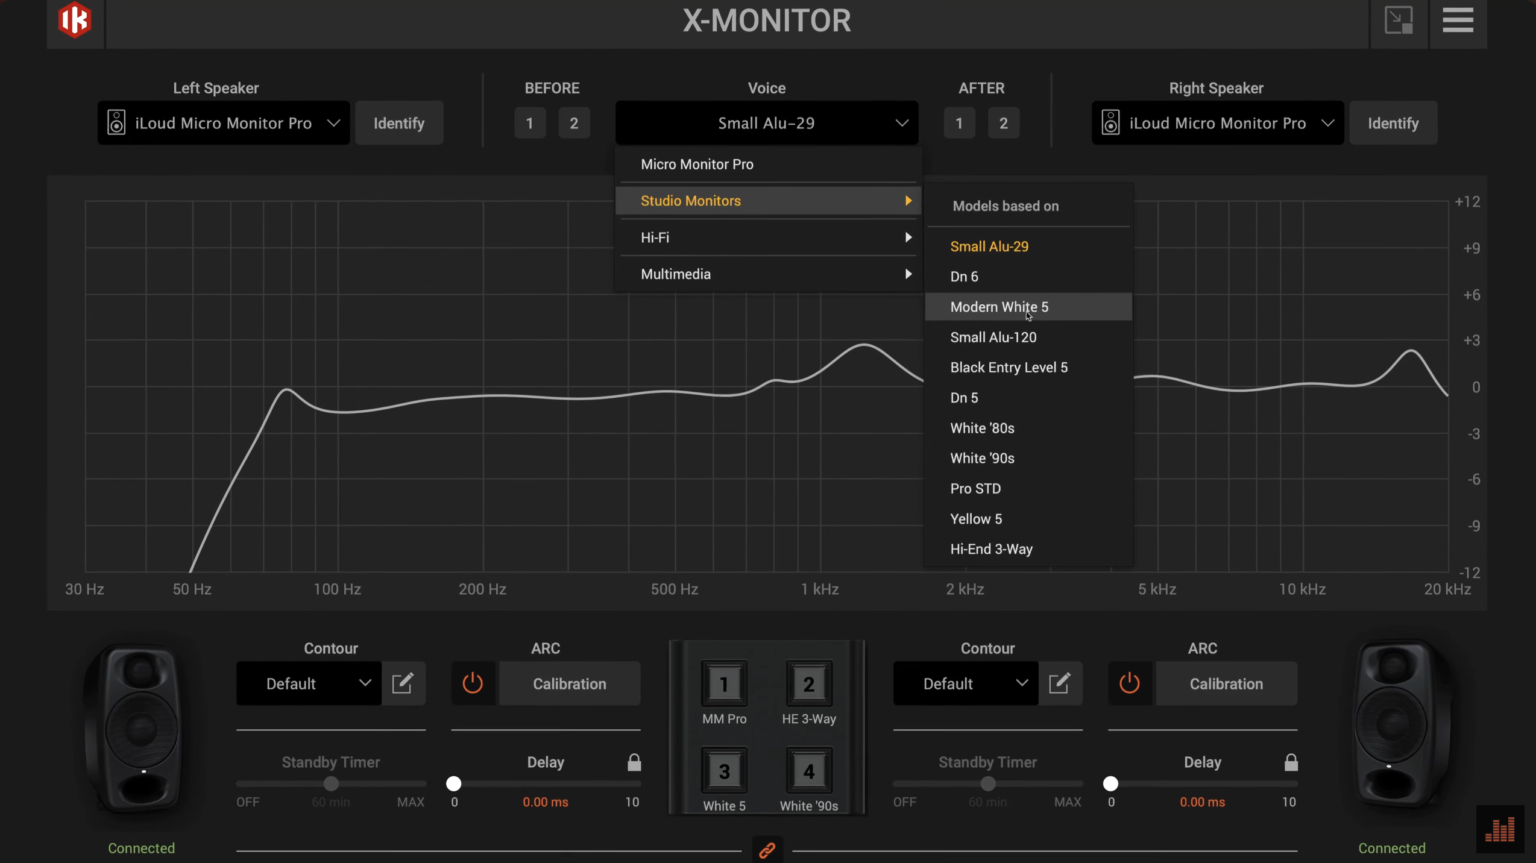This screenshot has width=1536, height=863.
Task: Select the Small Alu-29 model
Action: [1029, 246]
